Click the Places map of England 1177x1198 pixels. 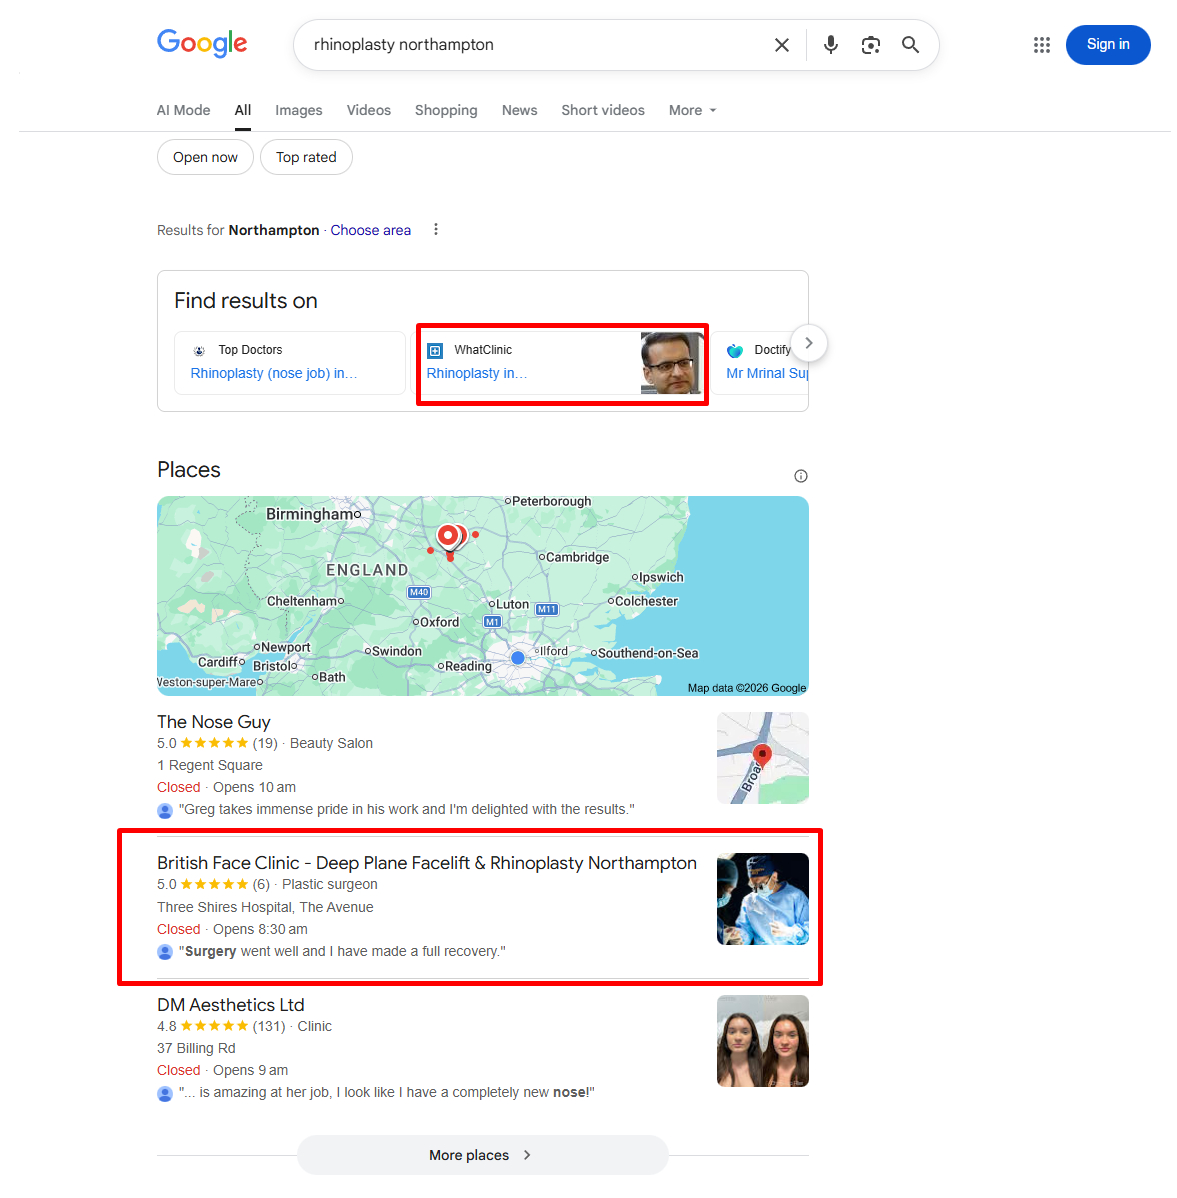coord(482,595)
